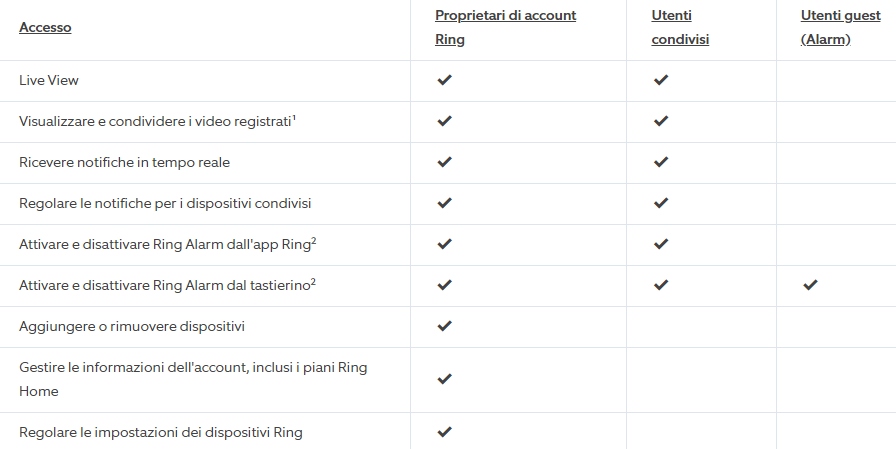Click owner checkmark for Visualizzare e condividere video

point(444,121)
